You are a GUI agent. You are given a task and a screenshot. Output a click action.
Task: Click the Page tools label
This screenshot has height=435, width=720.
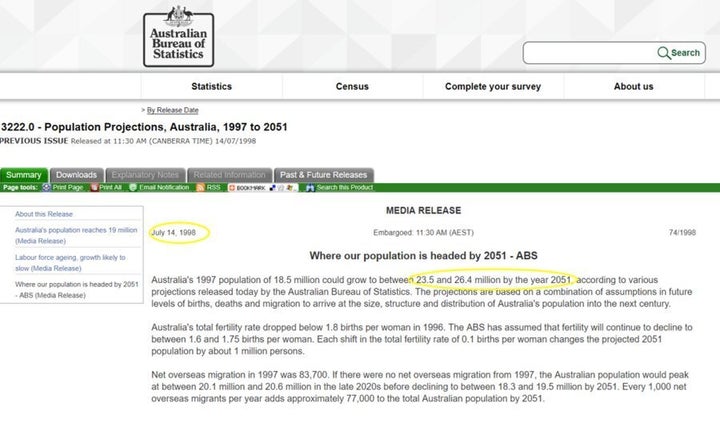pos(20,187)
